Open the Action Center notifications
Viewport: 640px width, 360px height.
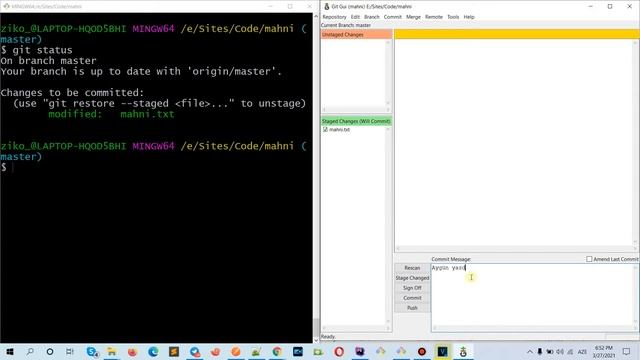tap(627, 351)
